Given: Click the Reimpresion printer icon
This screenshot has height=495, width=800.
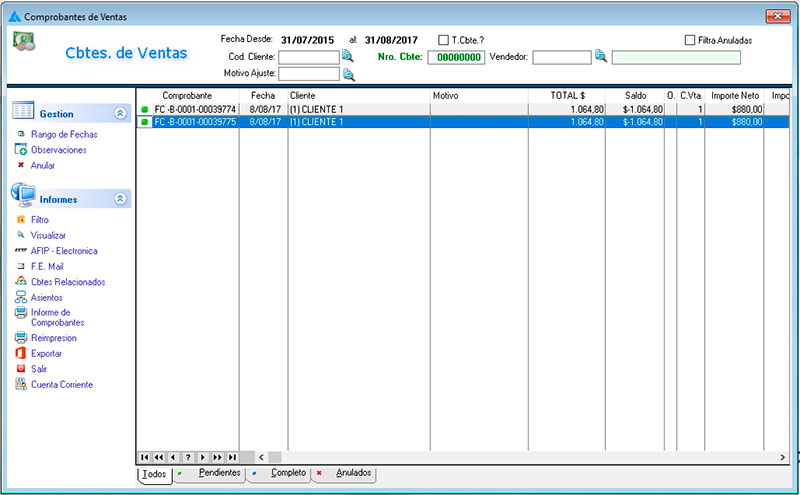Looking at the screenshot, I should point(21,338).
